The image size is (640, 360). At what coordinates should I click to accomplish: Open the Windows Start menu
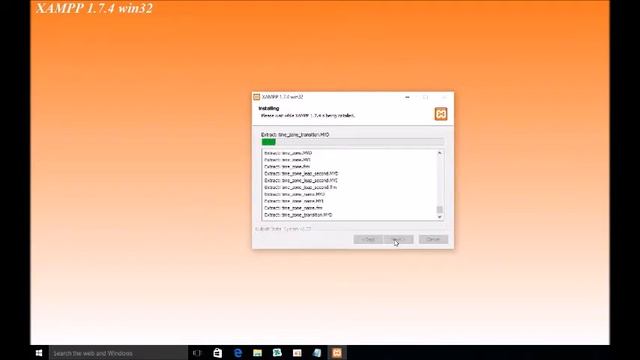pos(39,353)
